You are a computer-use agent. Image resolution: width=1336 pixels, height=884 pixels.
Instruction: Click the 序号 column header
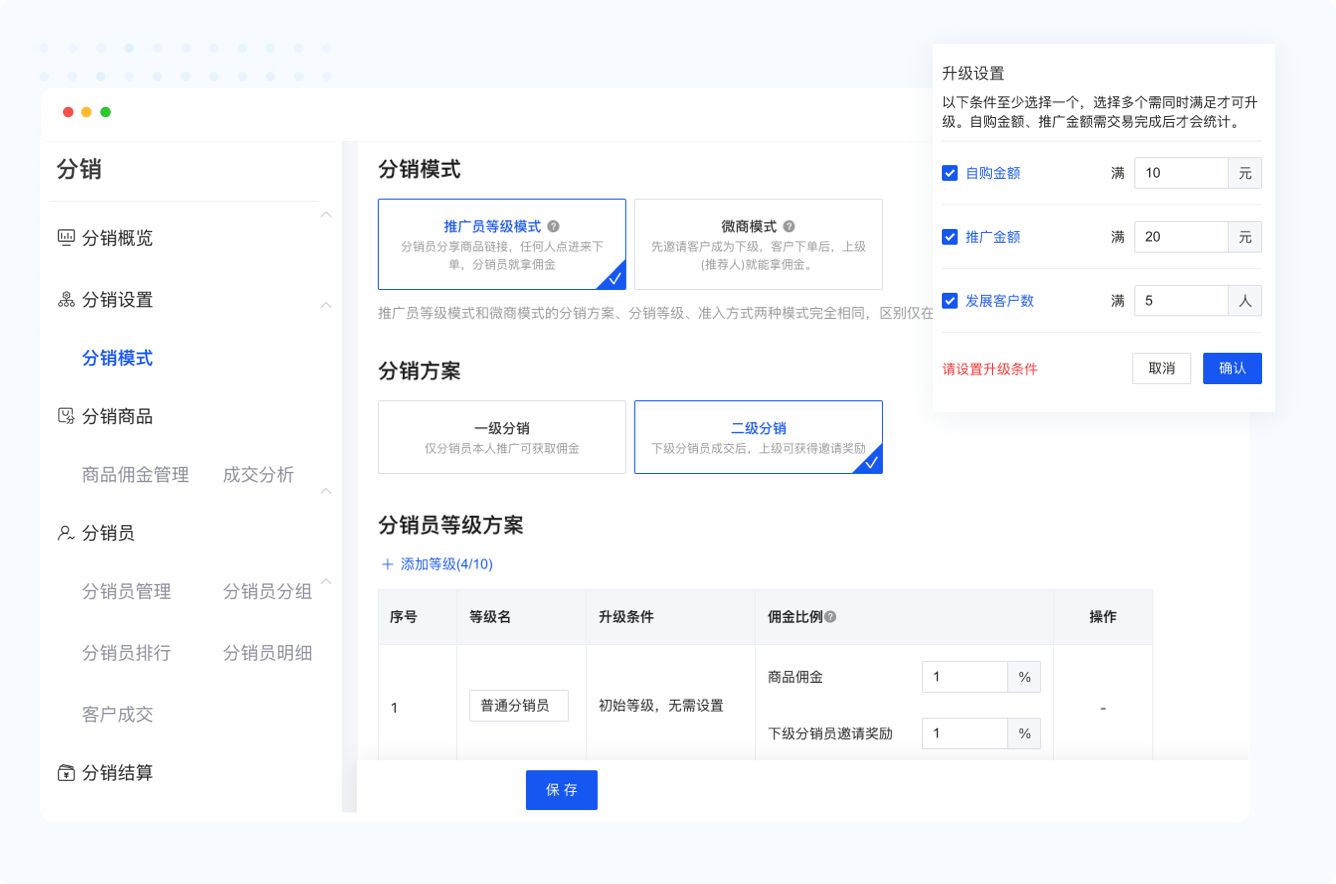tap(403, 617)
